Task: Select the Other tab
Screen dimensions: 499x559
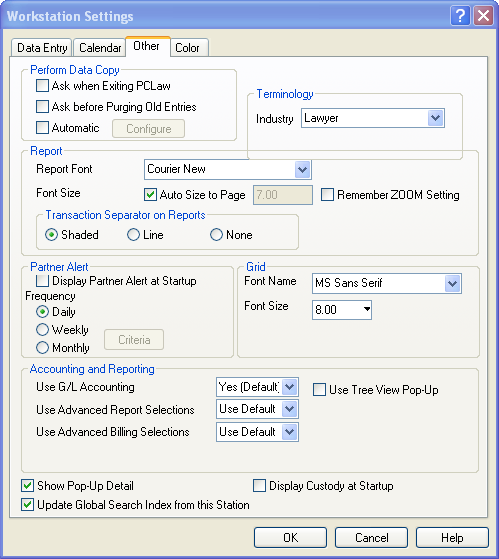Action: pos(147,46)
